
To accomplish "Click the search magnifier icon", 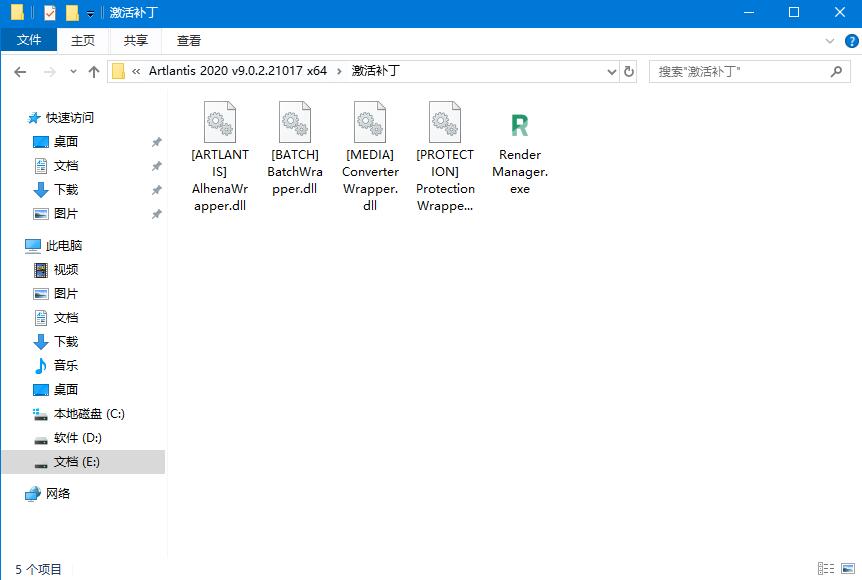I will [836, 71].
